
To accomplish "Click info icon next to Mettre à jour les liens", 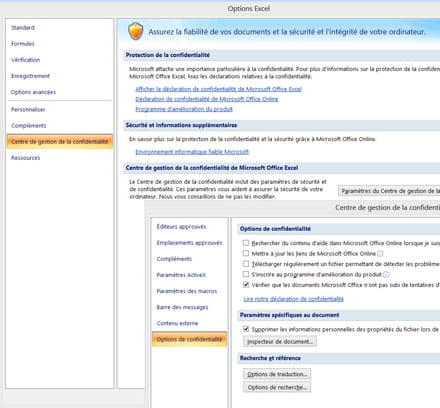I will (380, 254).
